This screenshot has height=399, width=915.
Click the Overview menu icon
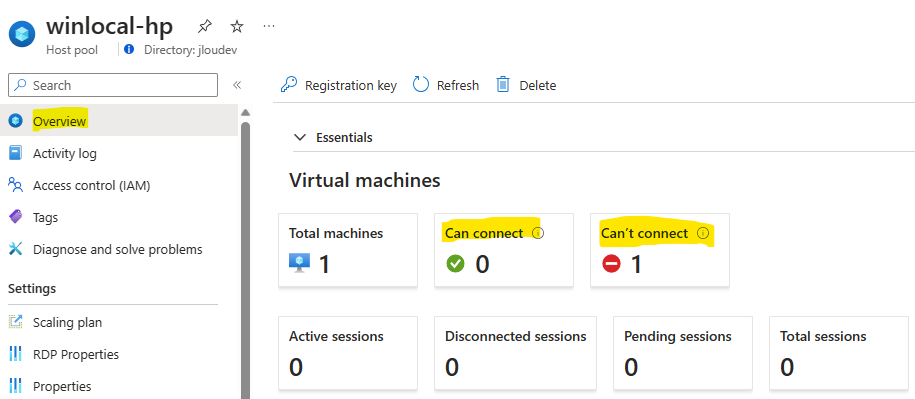coord(16,121)
